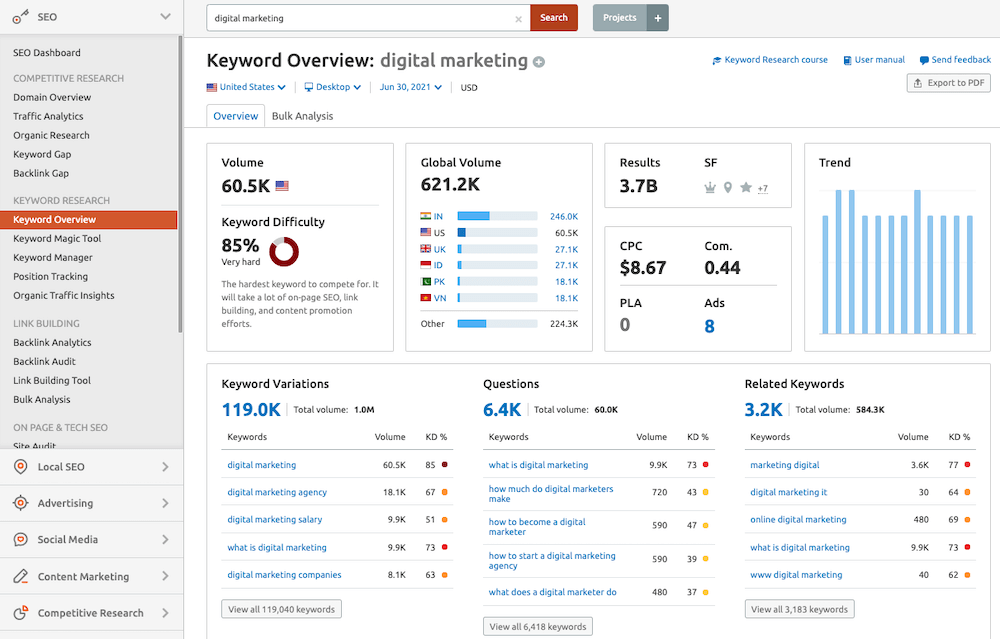The width and height of the screenshot is (1000, 639).
Task: Click the Indonesia flag in Global Volume
Action: [x=425, y=265]
